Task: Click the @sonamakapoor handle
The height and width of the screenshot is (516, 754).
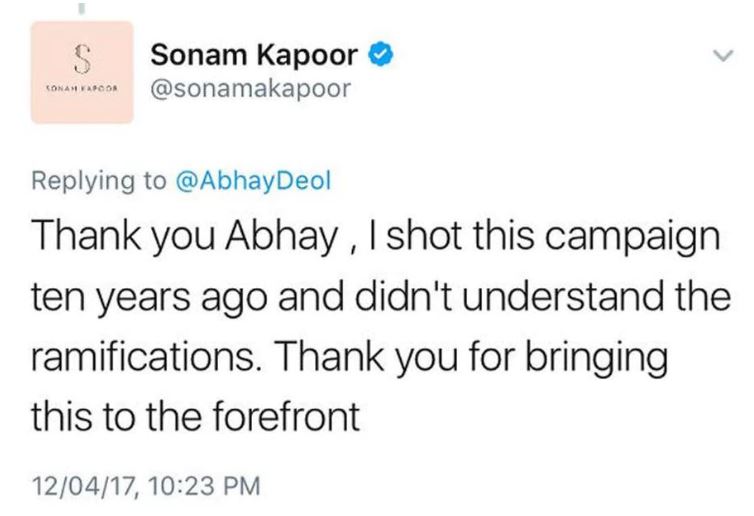Action: pyautogui.click(x=249, y=90)
